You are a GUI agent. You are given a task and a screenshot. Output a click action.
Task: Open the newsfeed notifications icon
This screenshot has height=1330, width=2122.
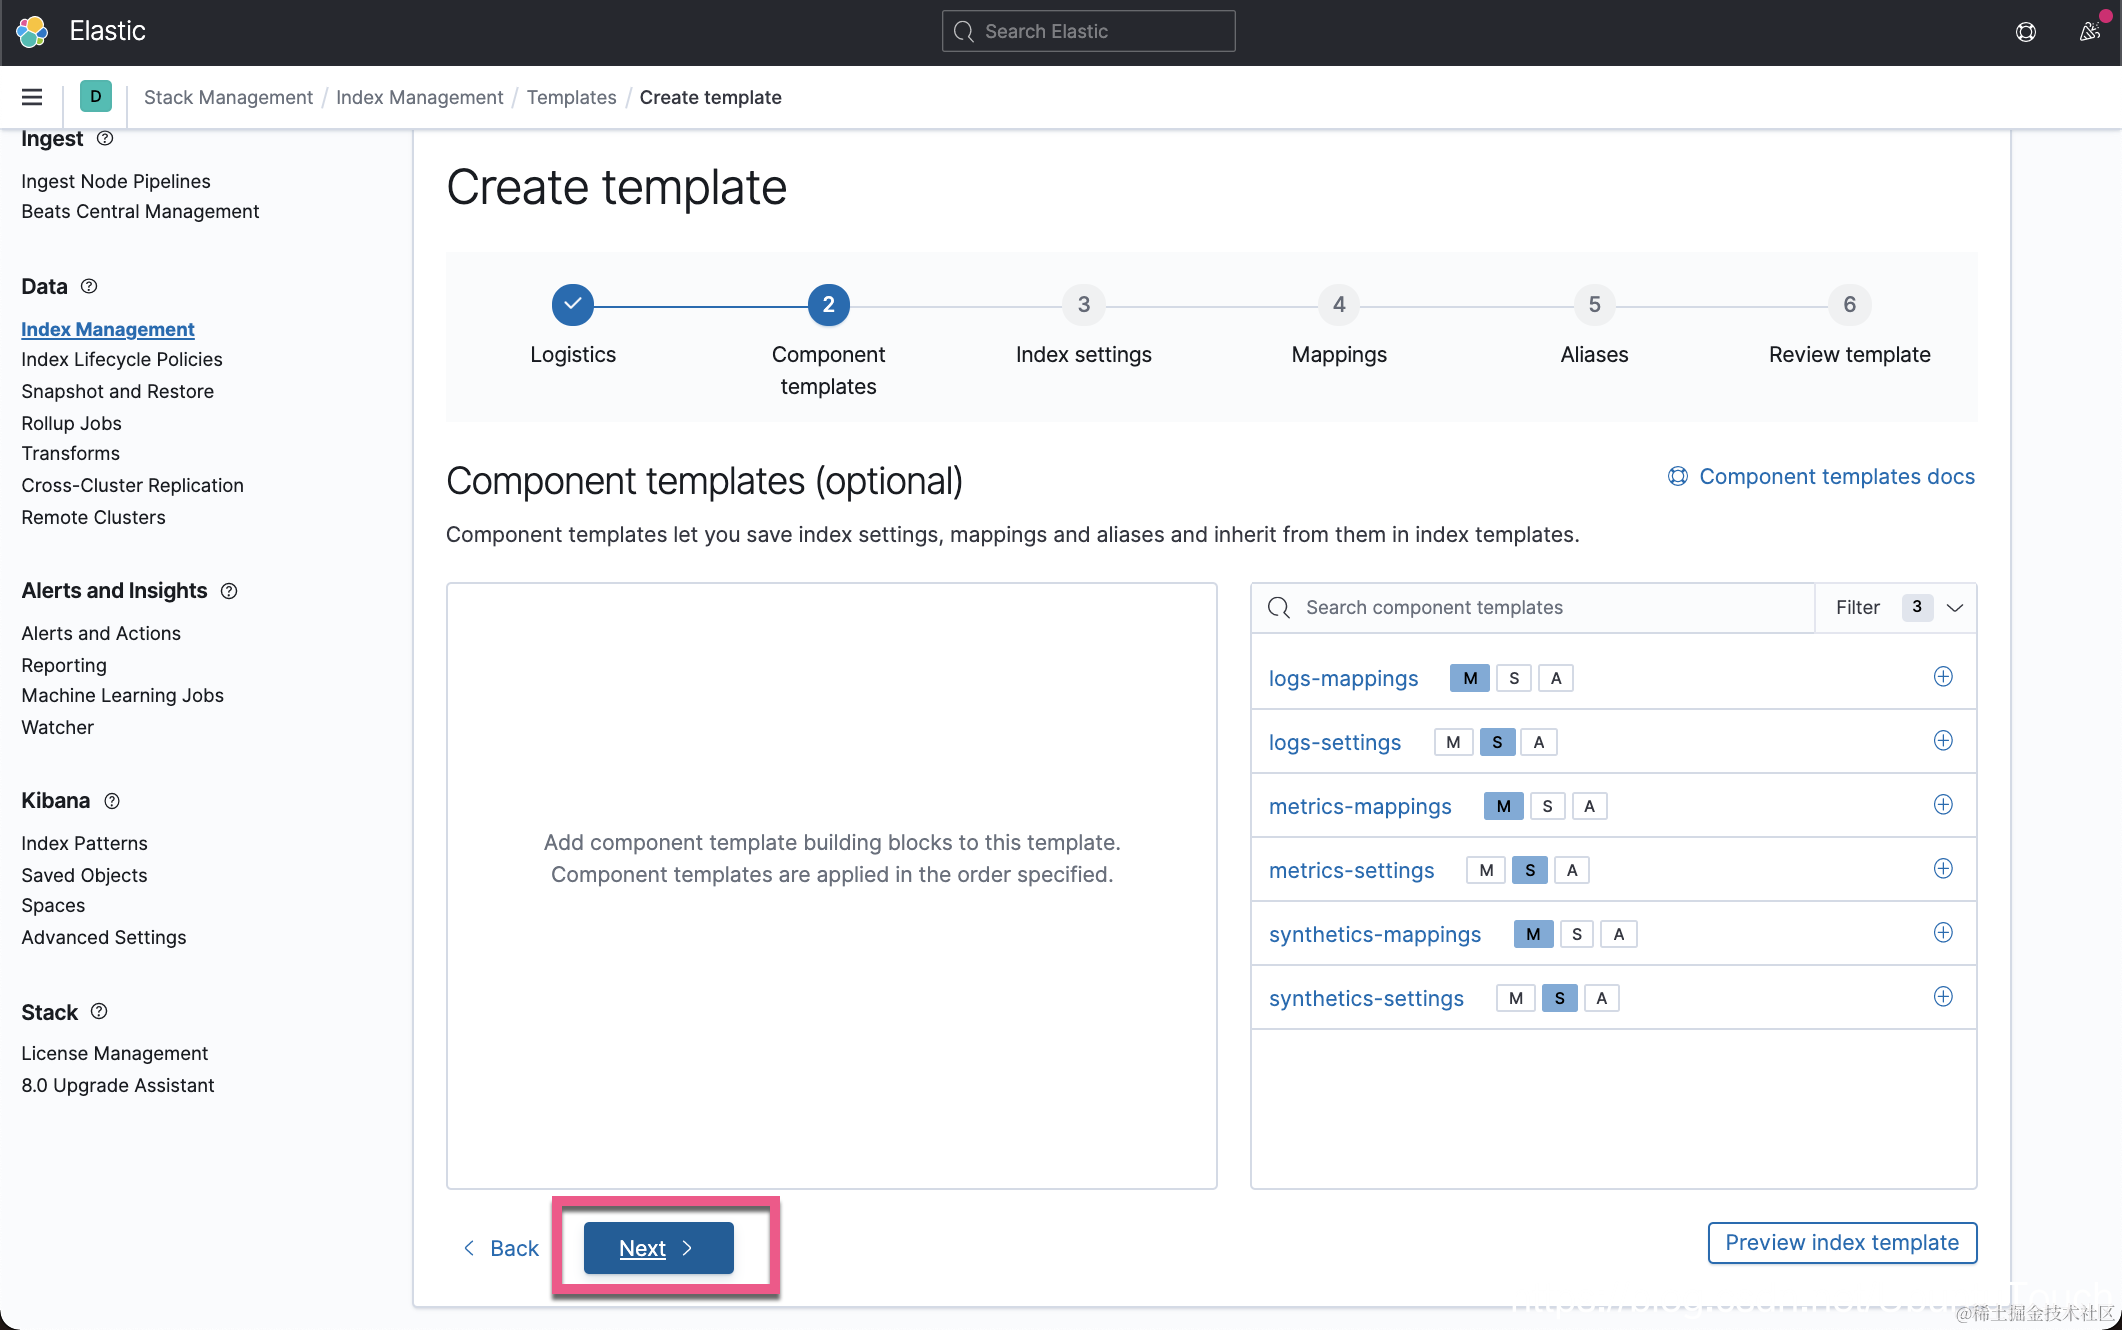click(2089, 32)
